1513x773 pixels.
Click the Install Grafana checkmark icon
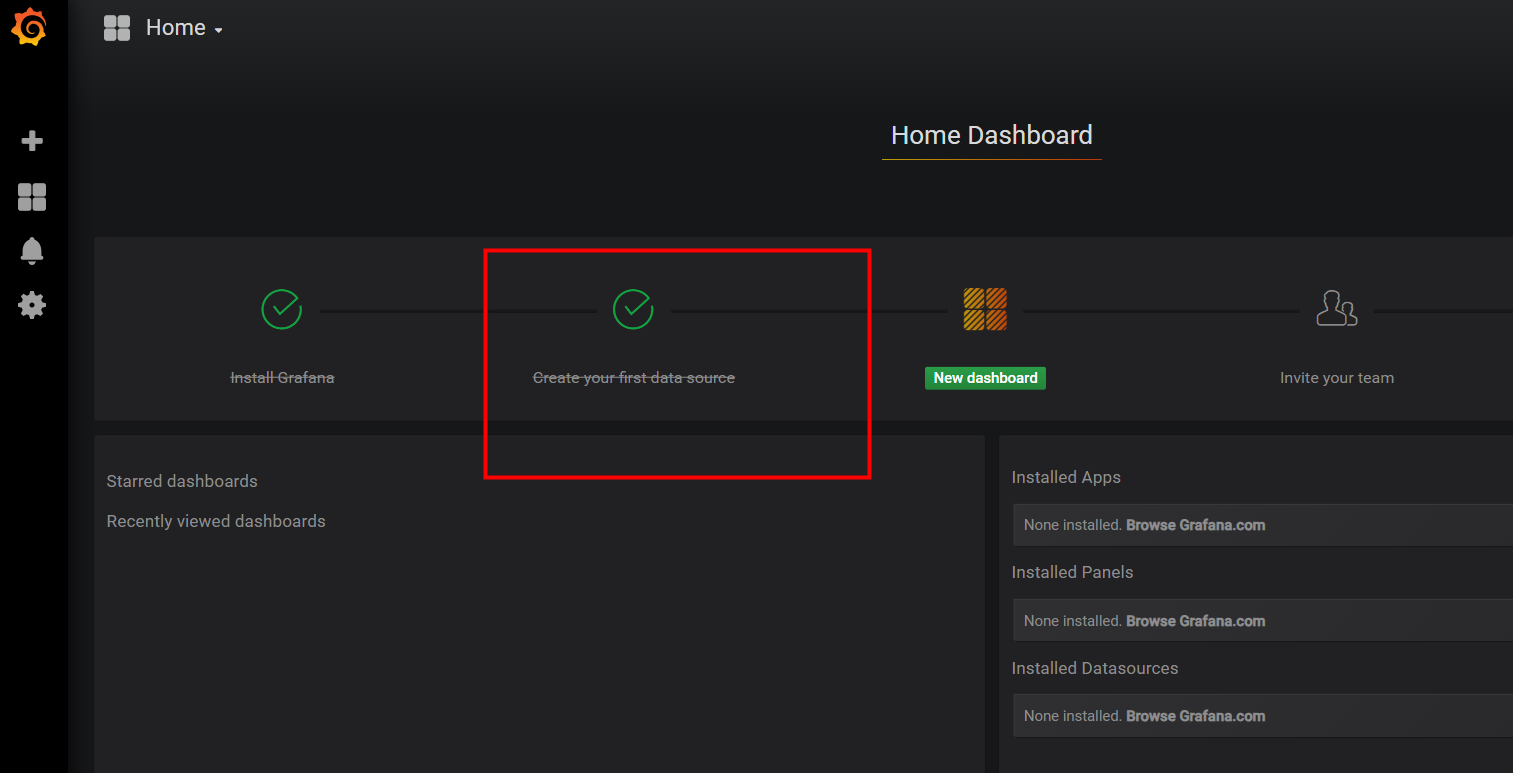point(282,309)
